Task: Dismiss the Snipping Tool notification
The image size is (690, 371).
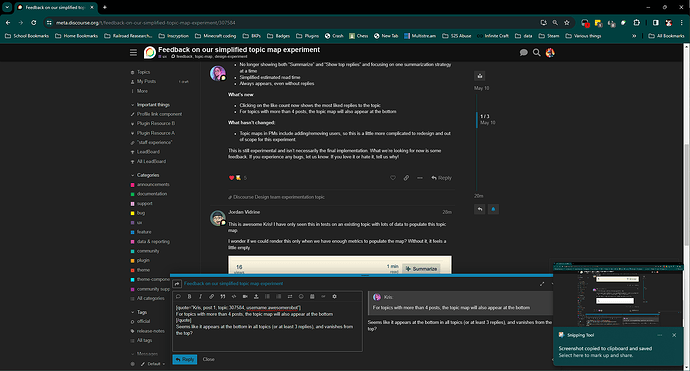Action: pos(674,335)
